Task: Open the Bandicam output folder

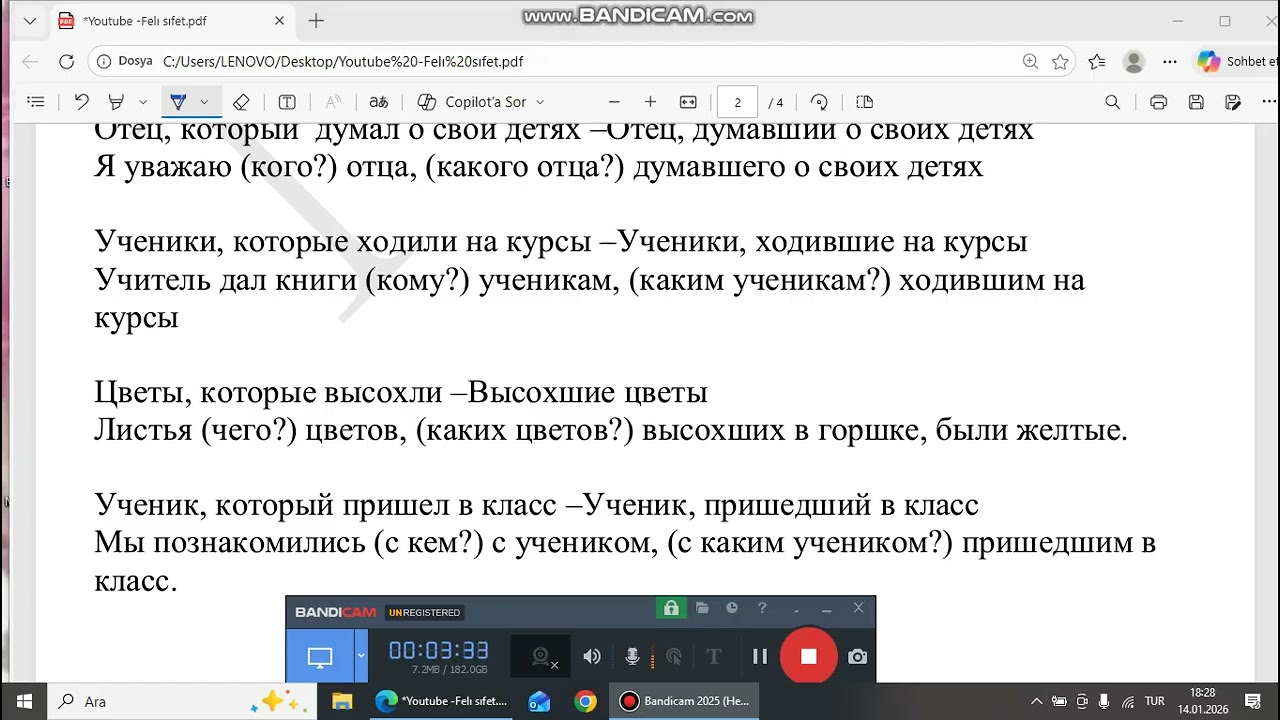Action: click(x=702, y=608)
